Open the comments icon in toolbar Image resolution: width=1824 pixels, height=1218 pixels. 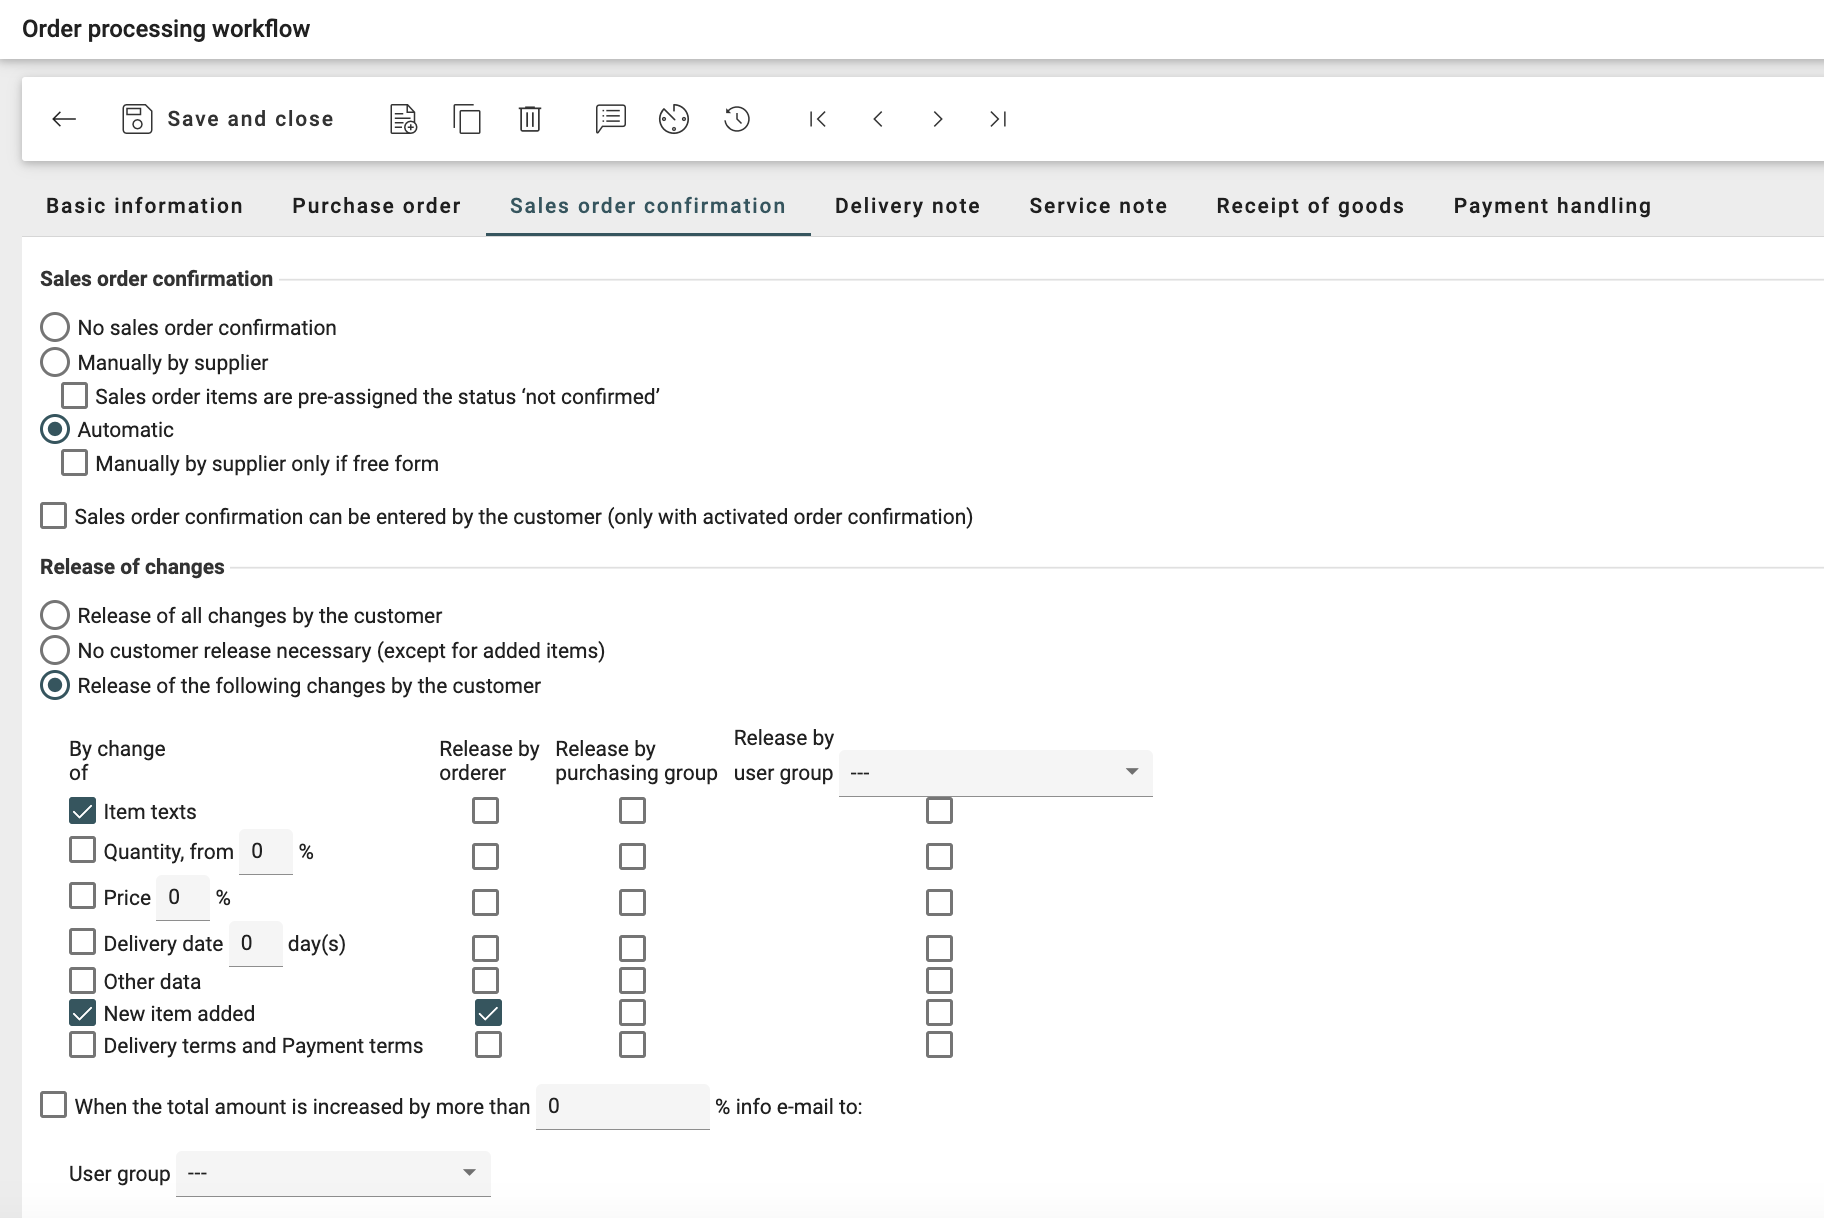pyautogui.click(x=610, y=119)
